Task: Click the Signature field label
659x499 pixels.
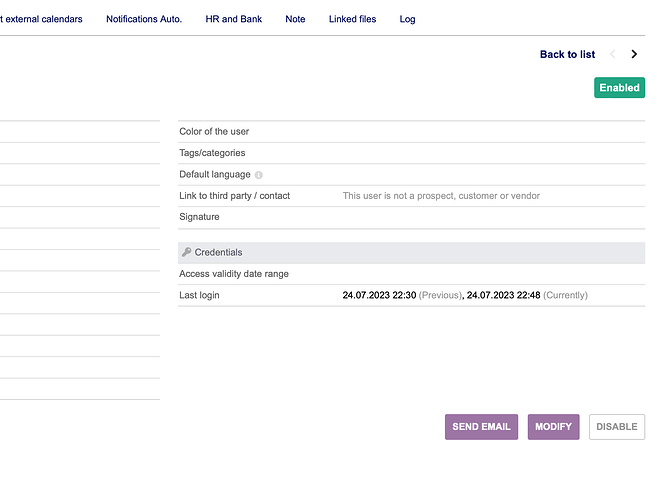Action: click(199, 217)
